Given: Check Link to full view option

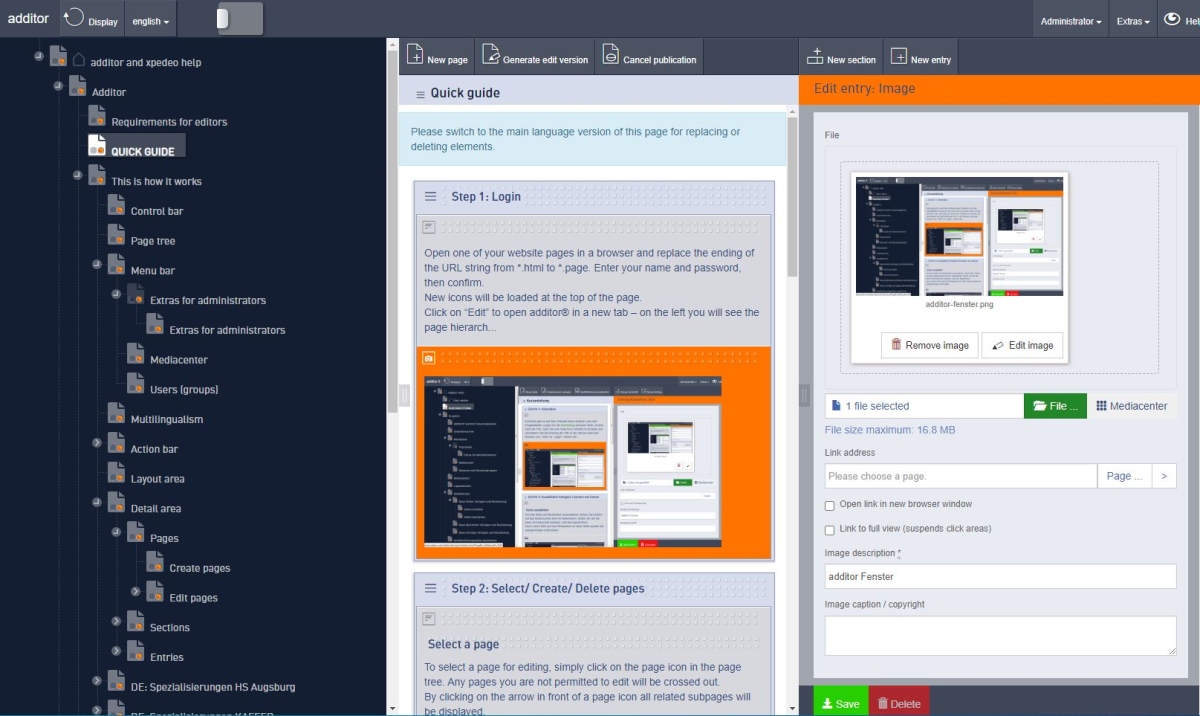Looking at the screenshot, I should pyautogui.click(x=829, y=531).
